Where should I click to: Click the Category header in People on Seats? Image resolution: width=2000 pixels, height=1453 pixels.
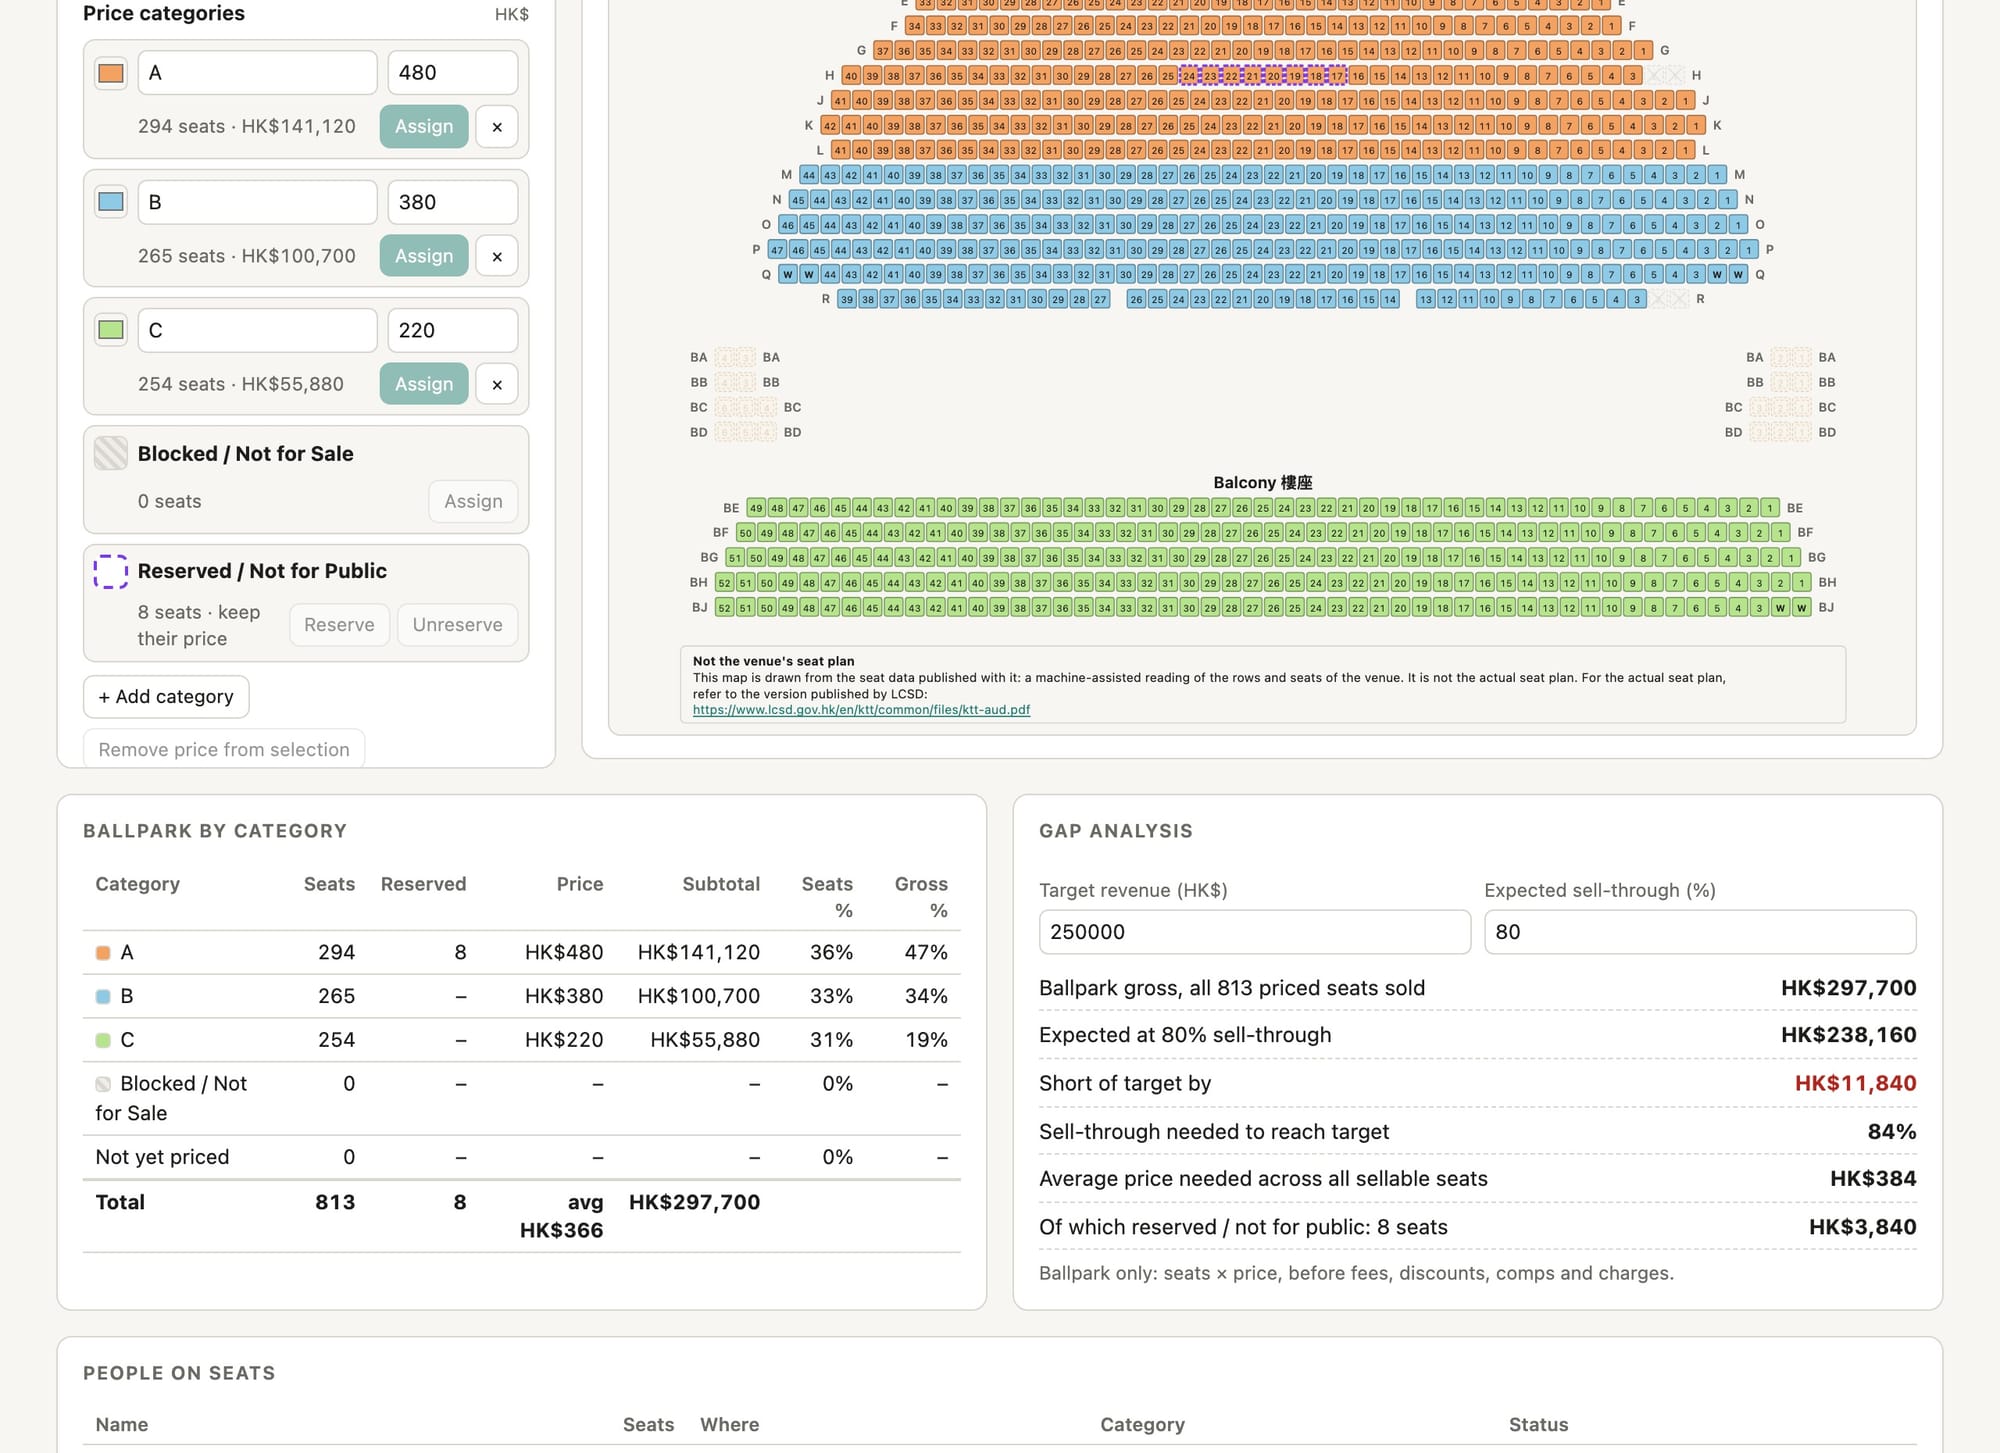[1142, 1425]
